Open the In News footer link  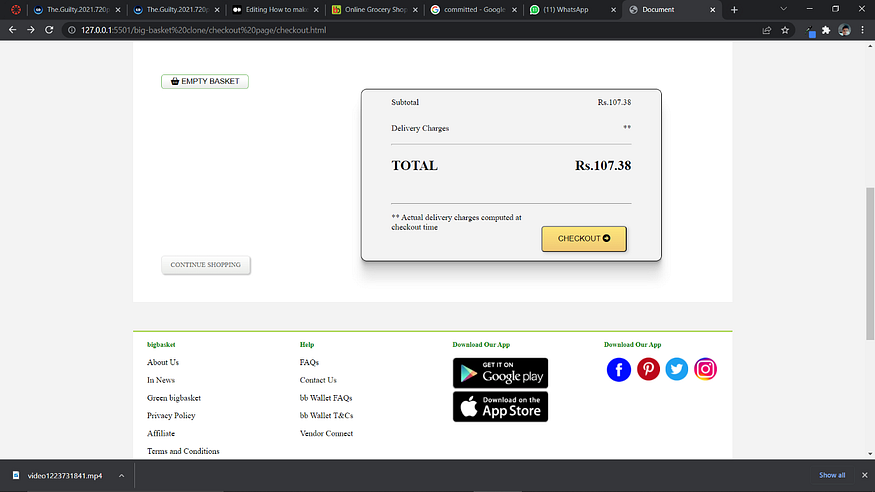pos(161,380)
